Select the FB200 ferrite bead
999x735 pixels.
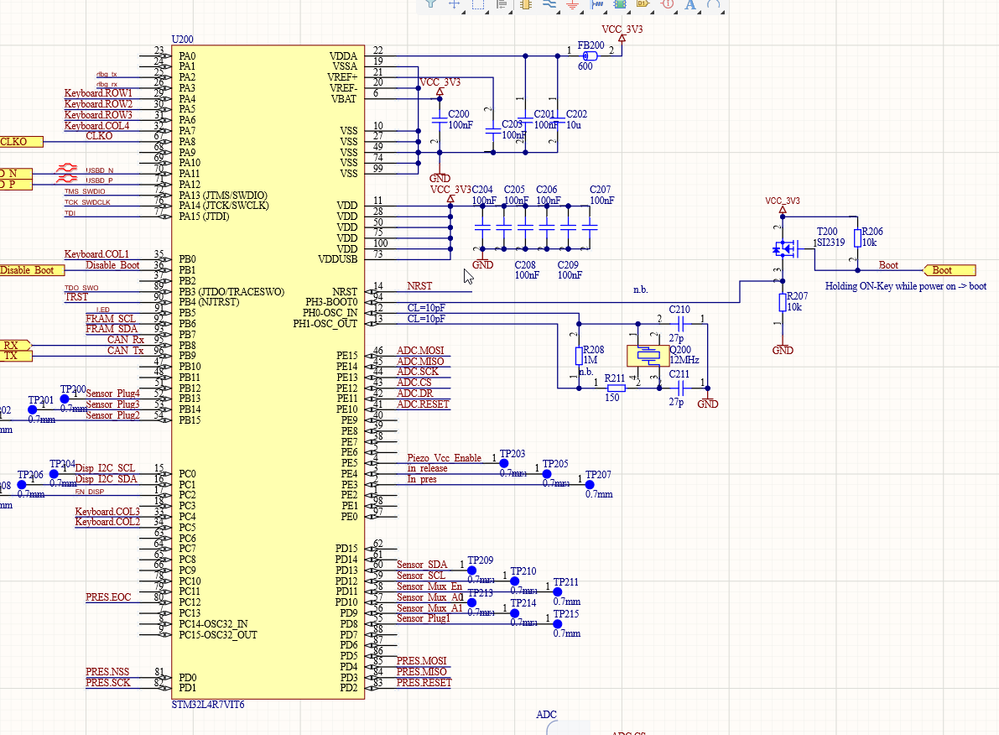point(591,56)
